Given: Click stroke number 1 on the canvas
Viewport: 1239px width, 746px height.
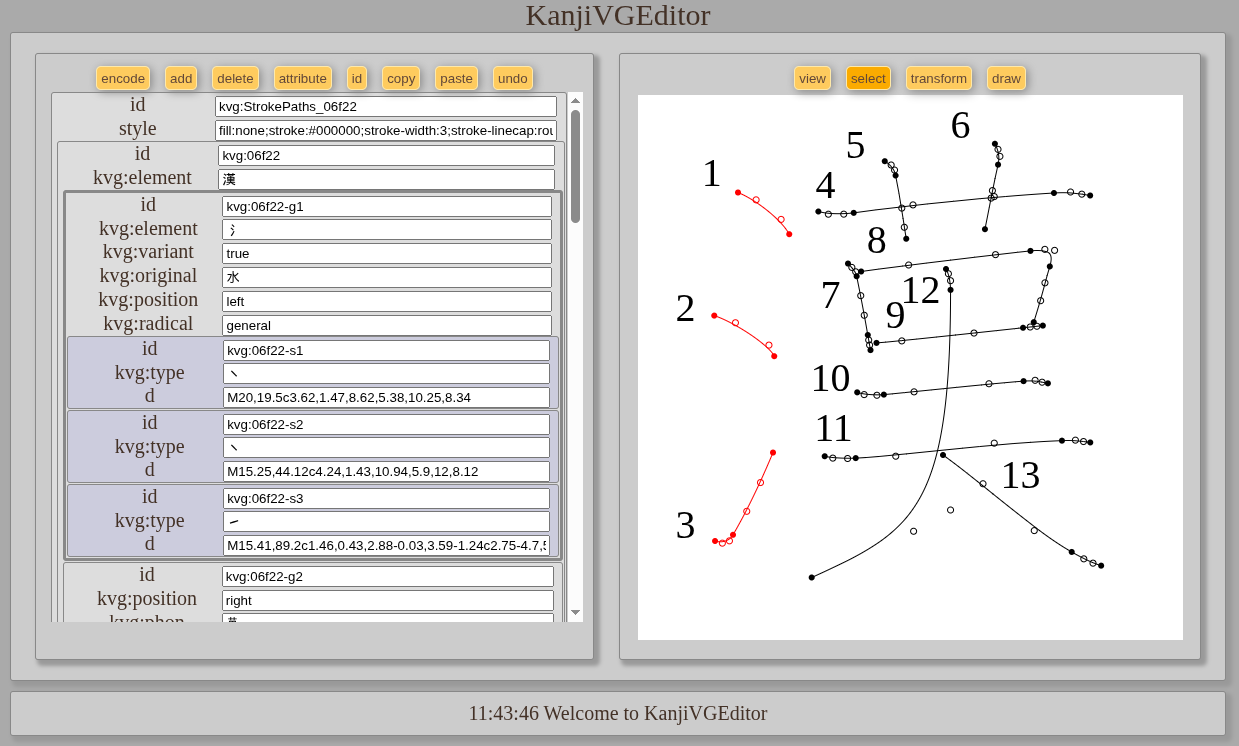Looking at the screenshot, I should click(x=711, y=173).
